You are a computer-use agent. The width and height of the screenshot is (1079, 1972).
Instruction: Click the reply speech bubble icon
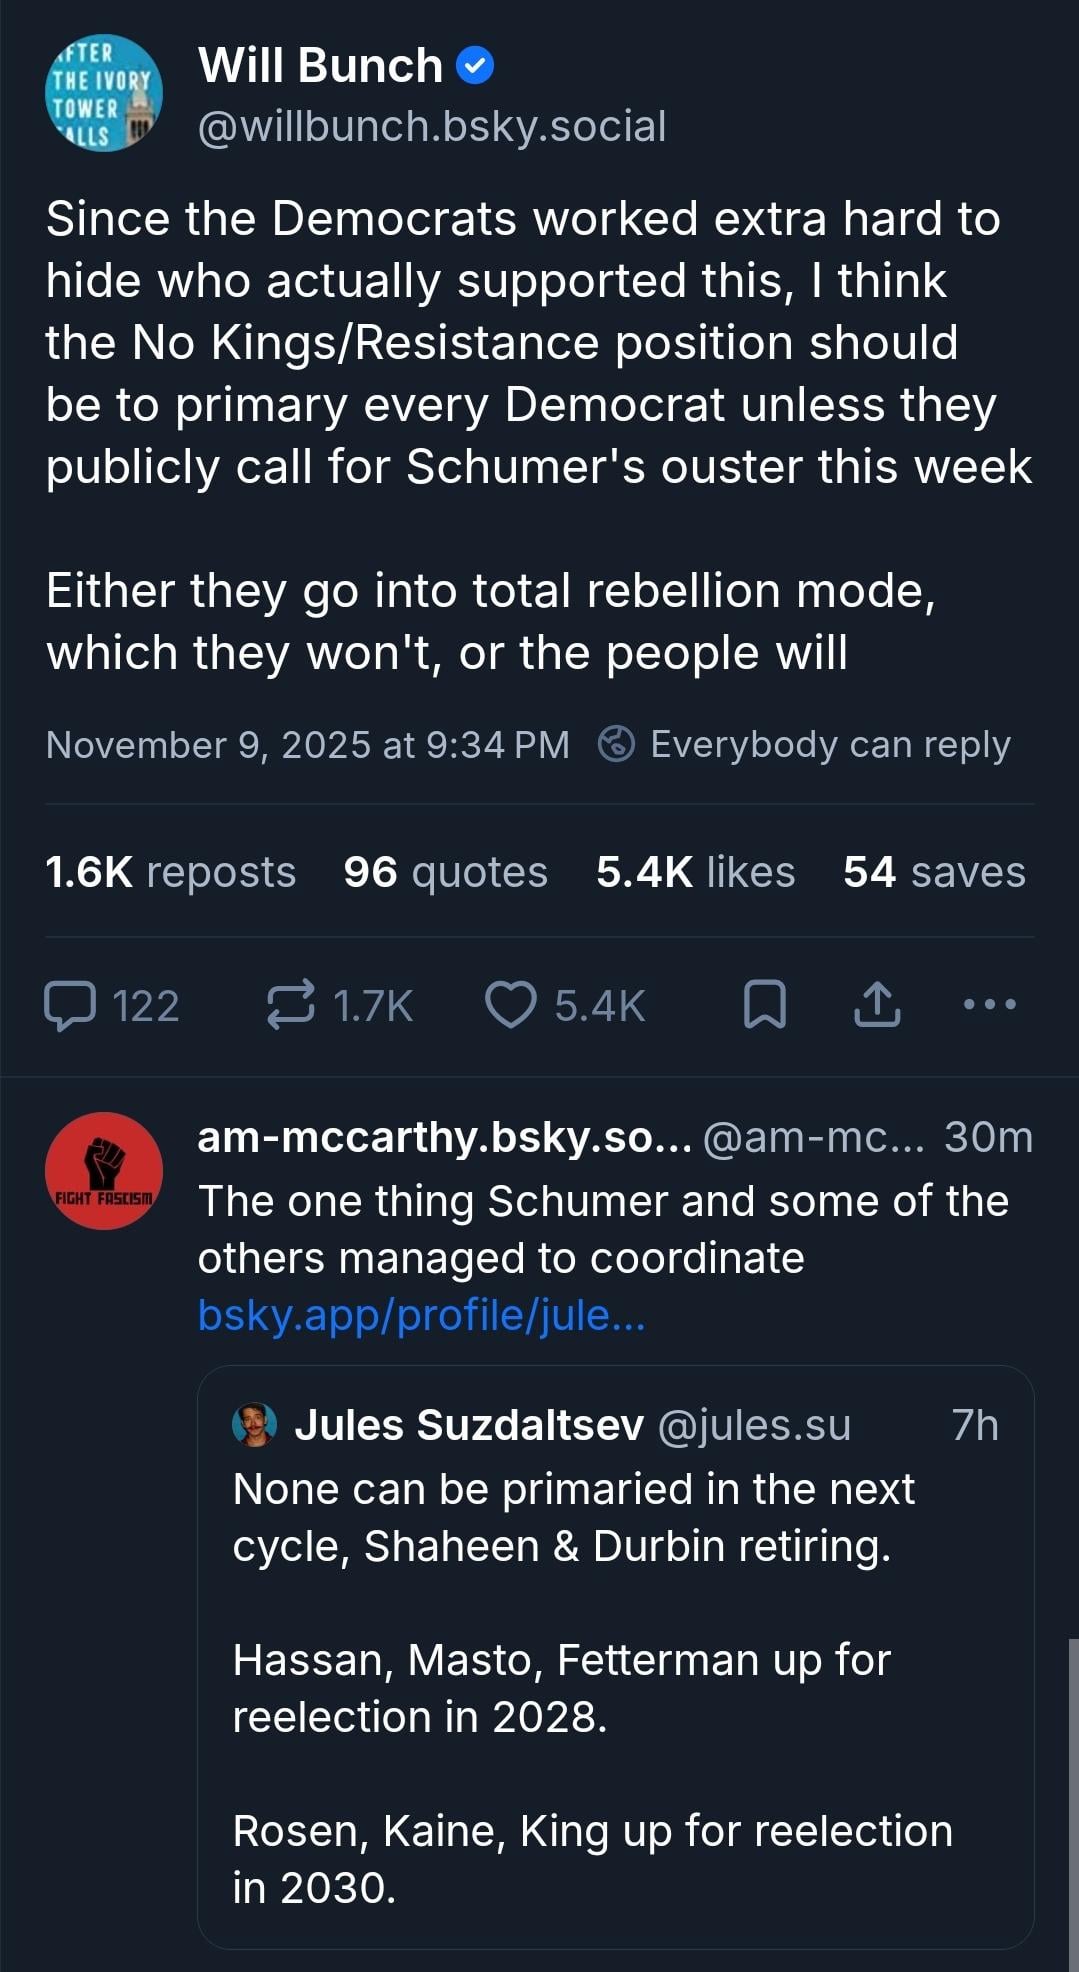tap(70, 1005)
